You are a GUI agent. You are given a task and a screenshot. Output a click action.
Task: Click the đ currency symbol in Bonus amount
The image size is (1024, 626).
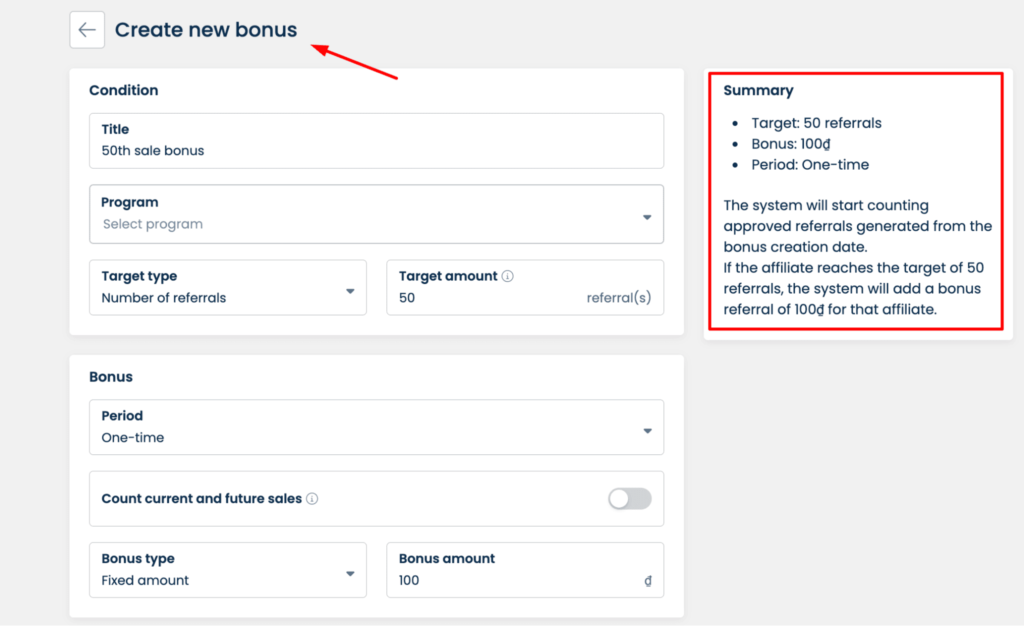(648, 581)
